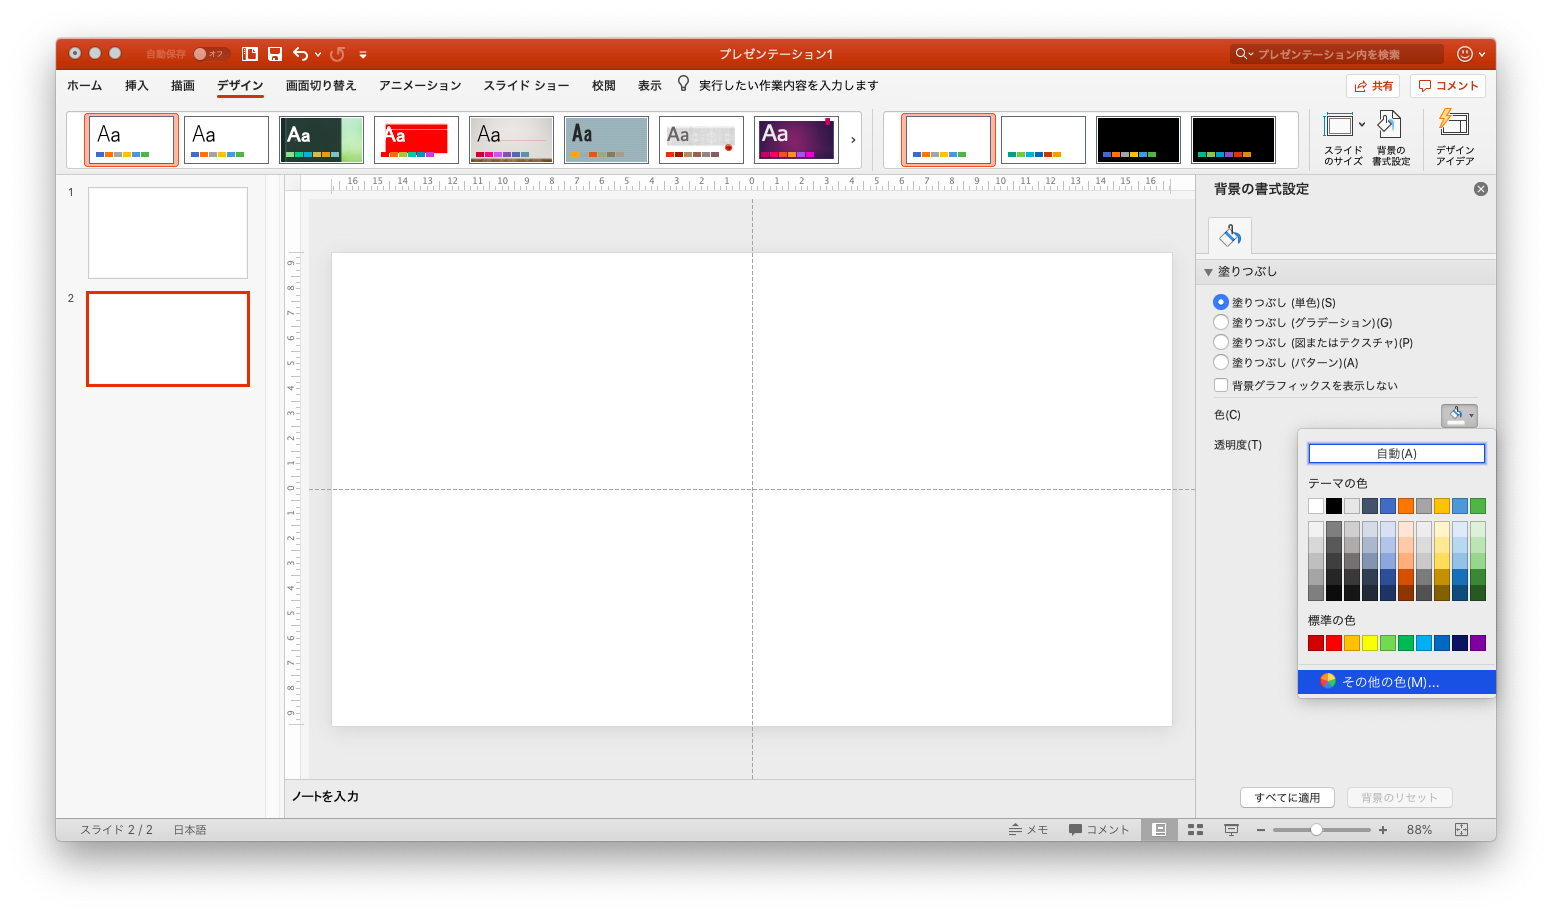Viewport: 1552px width, 915px height.
Task: Select solid fill 塗りつぶし (単色) radio
Action: [x=1220, y=302]
